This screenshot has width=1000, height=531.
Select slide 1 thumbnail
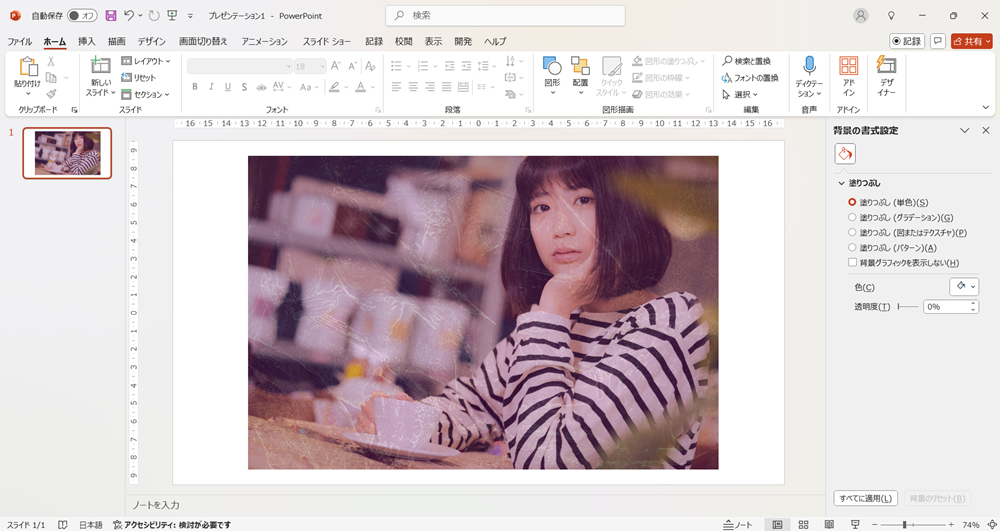point(67,153)
